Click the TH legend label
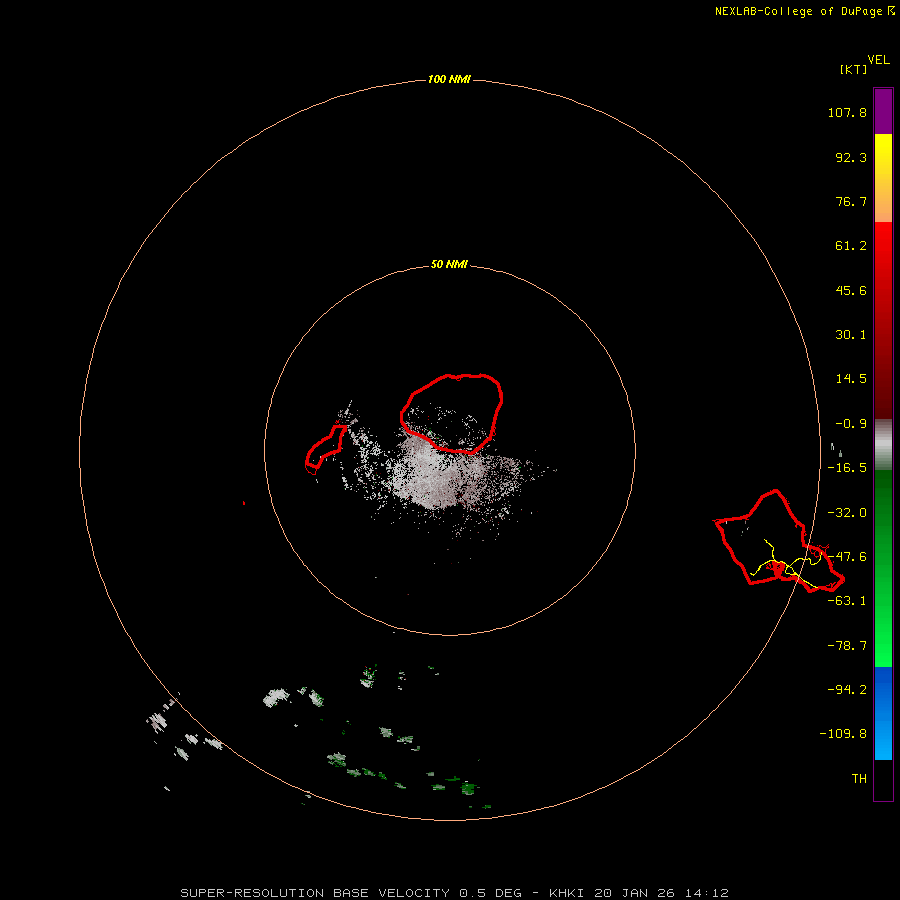 click(x=859, y=779)
